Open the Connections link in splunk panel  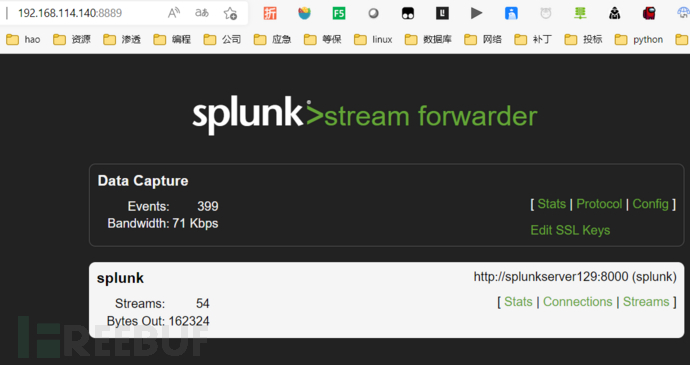577,302
